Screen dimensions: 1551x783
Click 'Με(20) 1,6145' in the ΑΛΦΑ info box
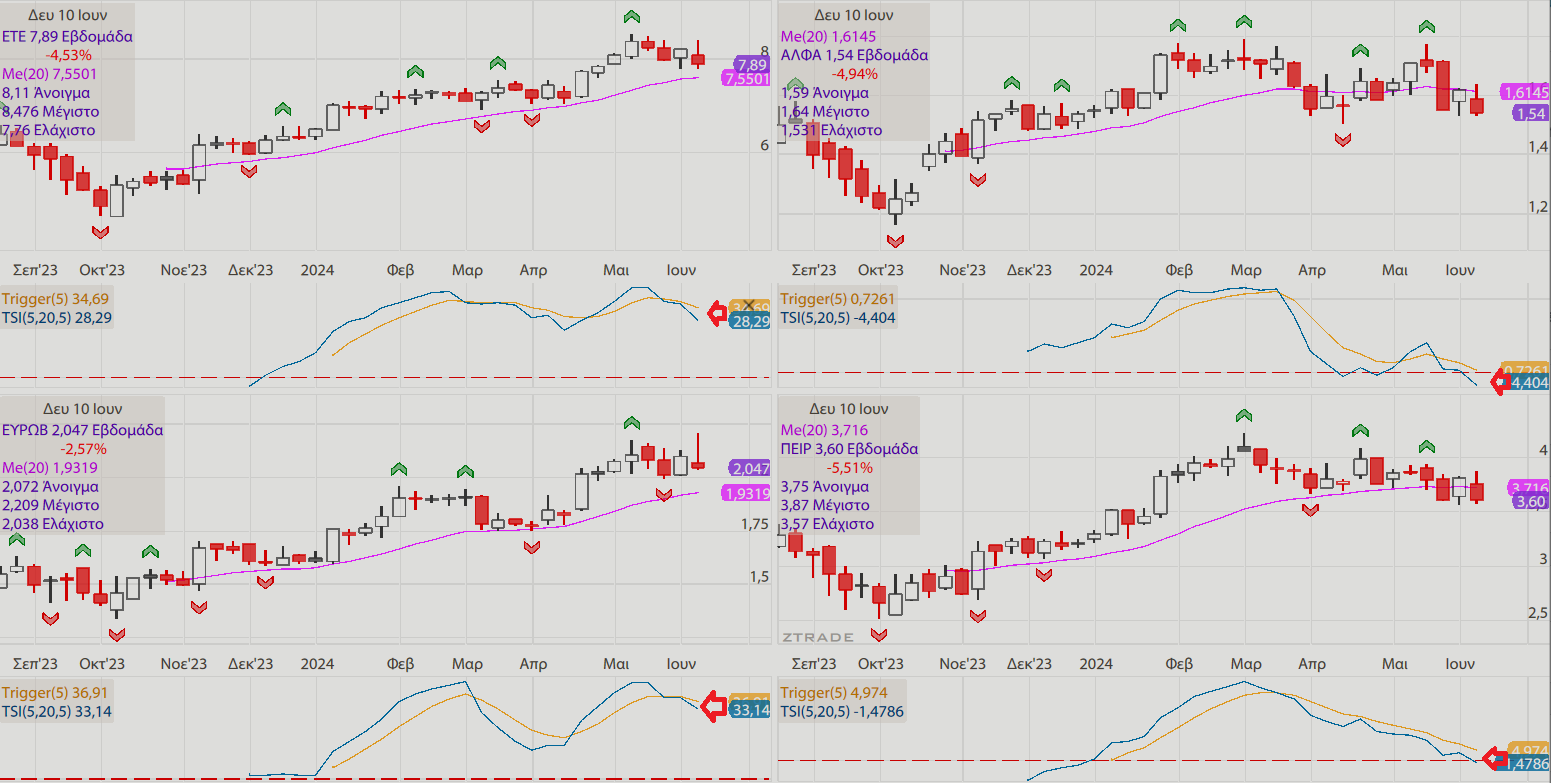pyautogui.click(x=829, y=37)
